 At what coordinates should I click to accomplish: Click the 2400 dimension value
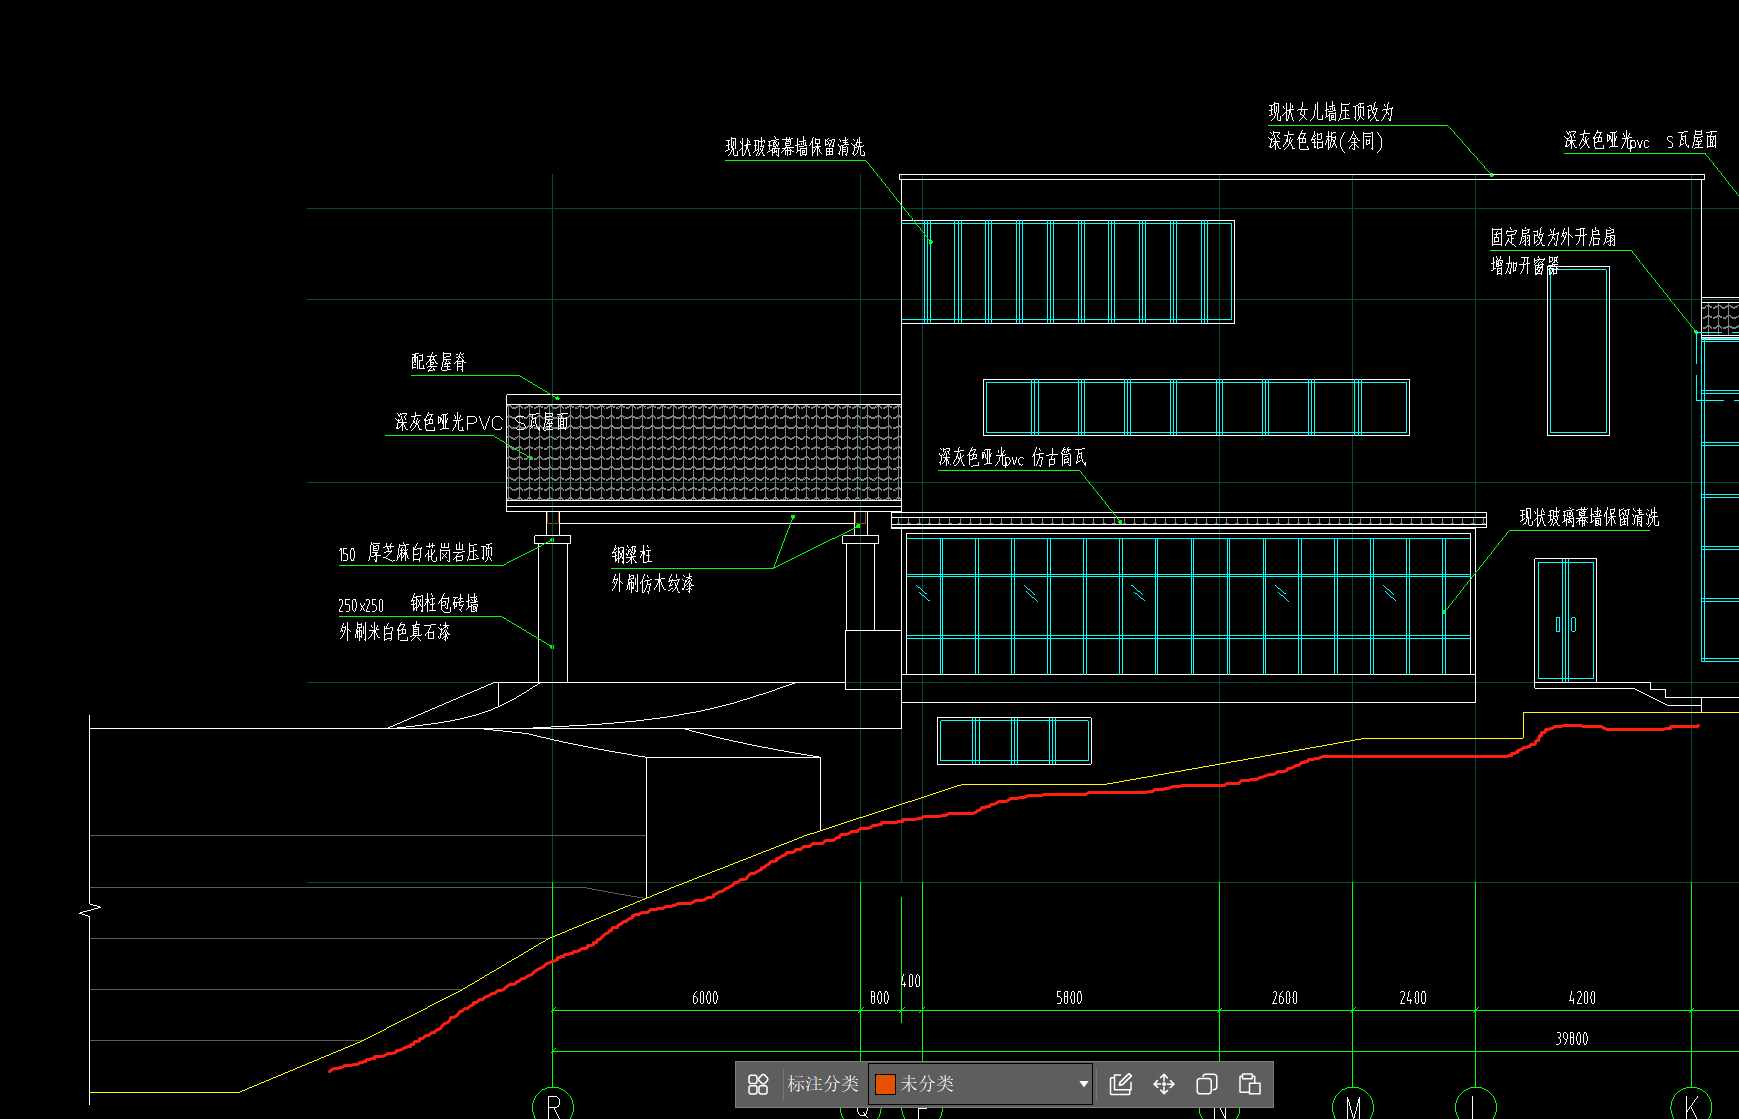[1413, 998]
